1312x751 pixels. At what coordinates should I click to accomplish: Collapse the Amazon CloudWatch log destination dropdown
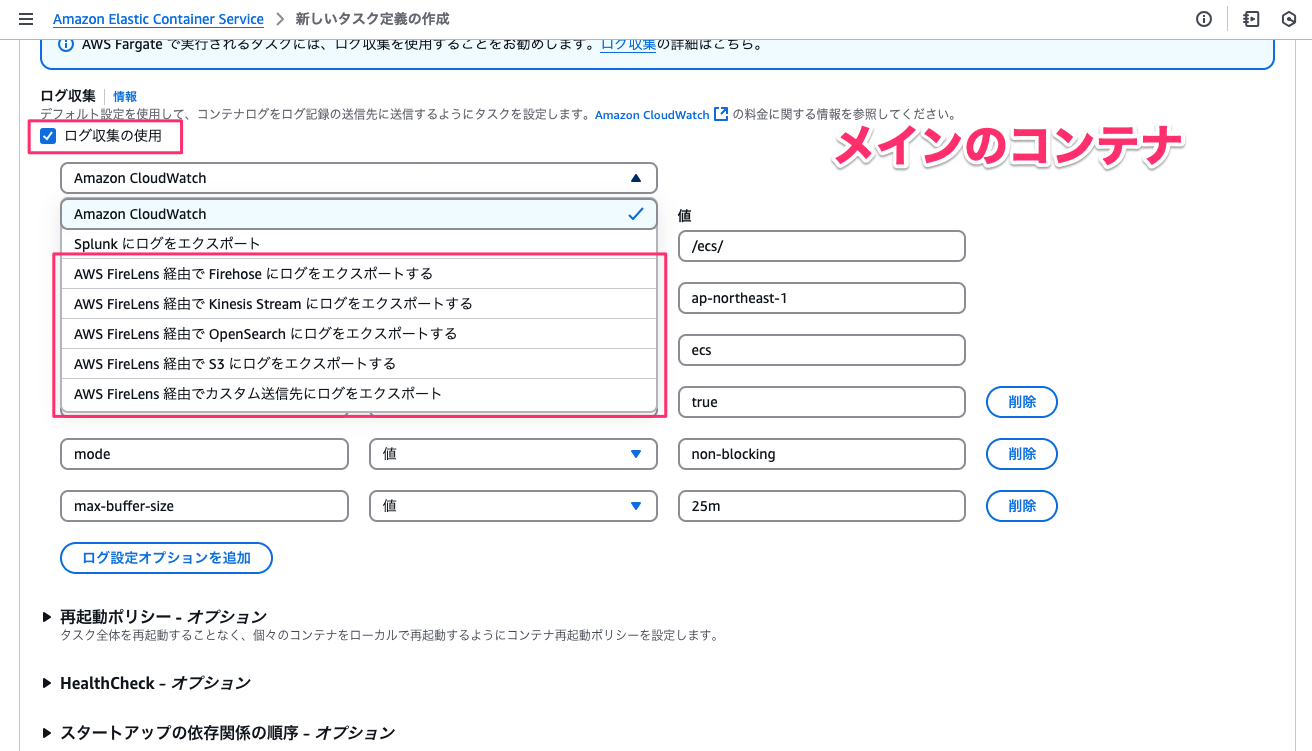coord(359,178)
